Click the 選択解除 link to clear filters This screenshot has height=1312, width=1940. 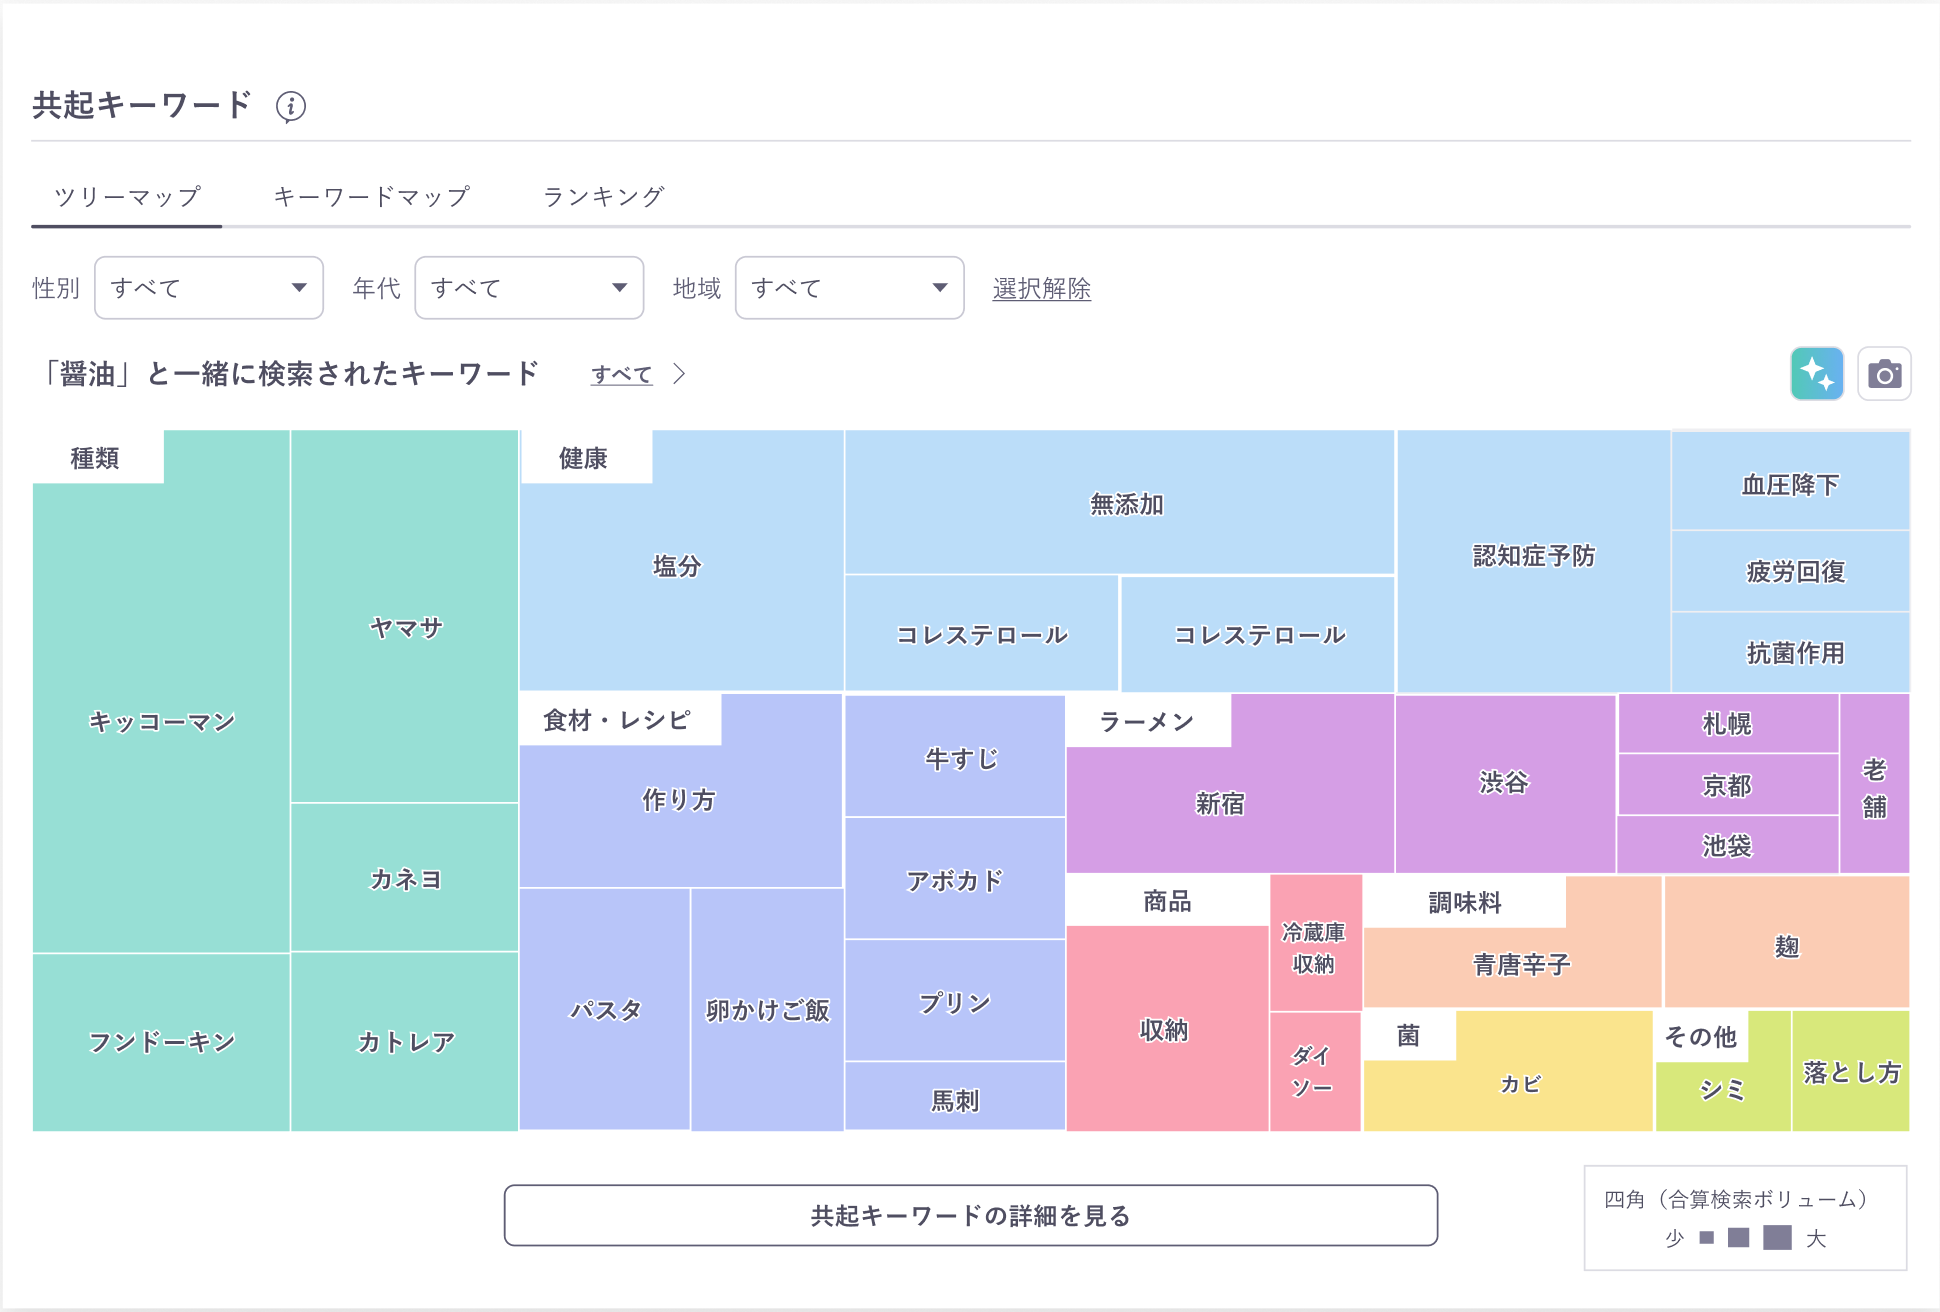tap(1041, 289)
